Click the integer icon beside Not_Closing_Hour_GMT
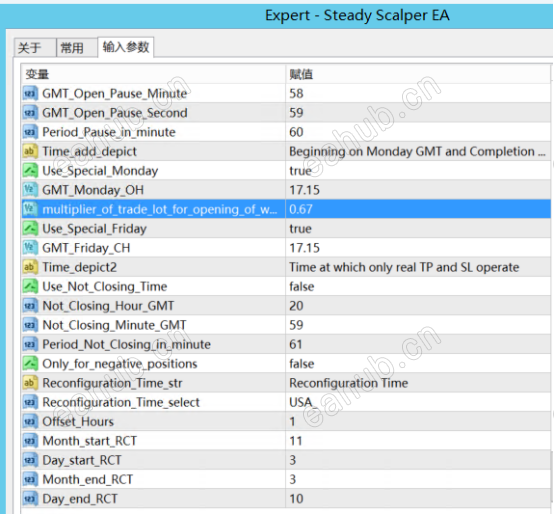Viewport: 554px width, 514px height. tap(30, 306)
